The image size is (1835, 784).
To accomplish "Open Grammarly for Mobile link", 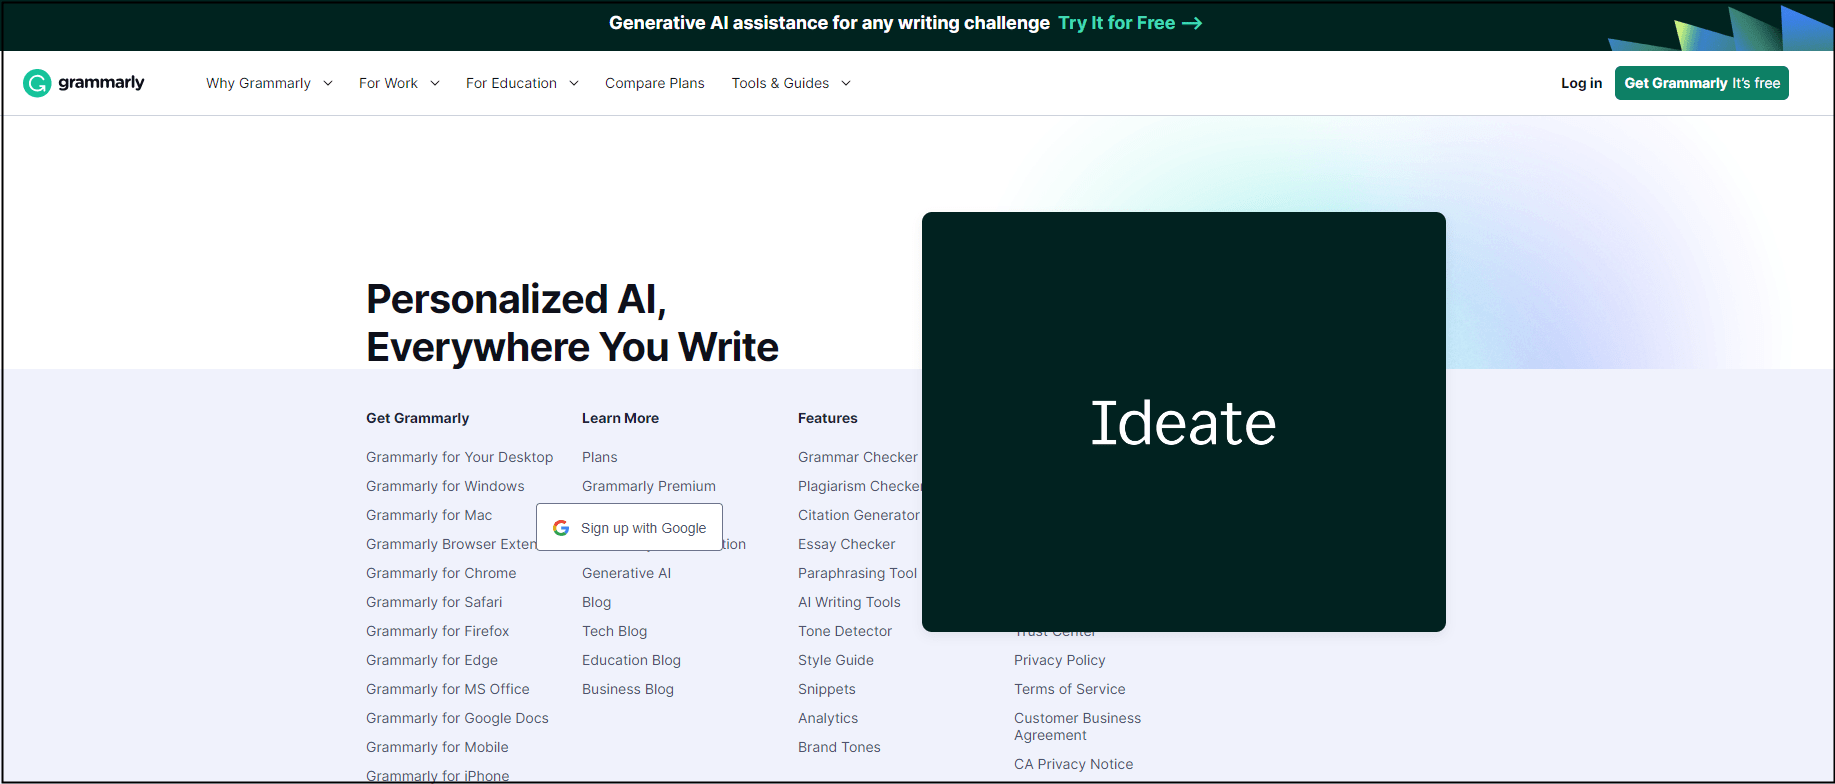I will [x=437, y=747].
